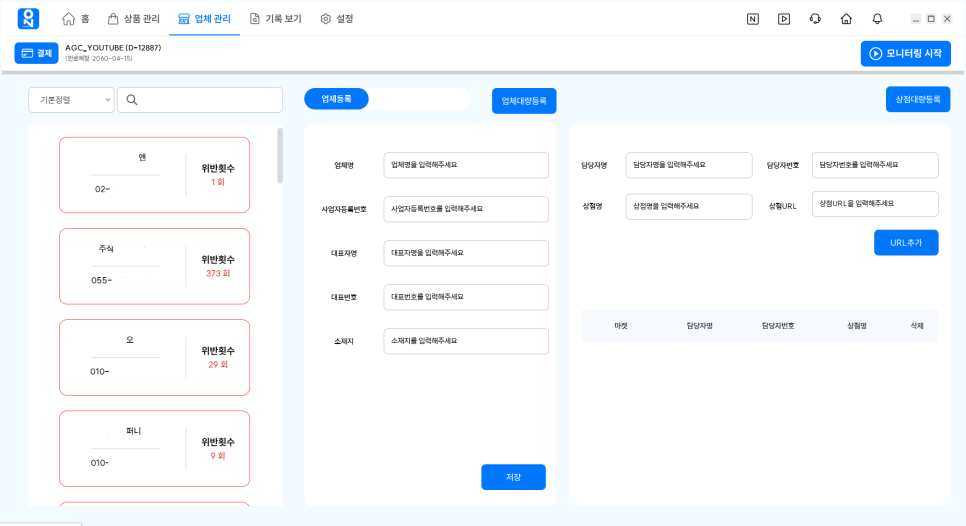
Task: Start monitoring with 모니터링 시작 button
Action: point(906,54)
